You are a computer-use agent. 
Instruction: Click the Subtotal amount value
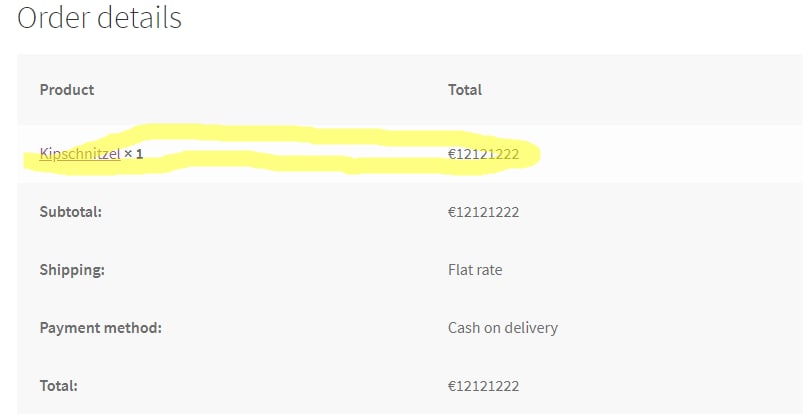pyautogui.click(x=483, y=212)
